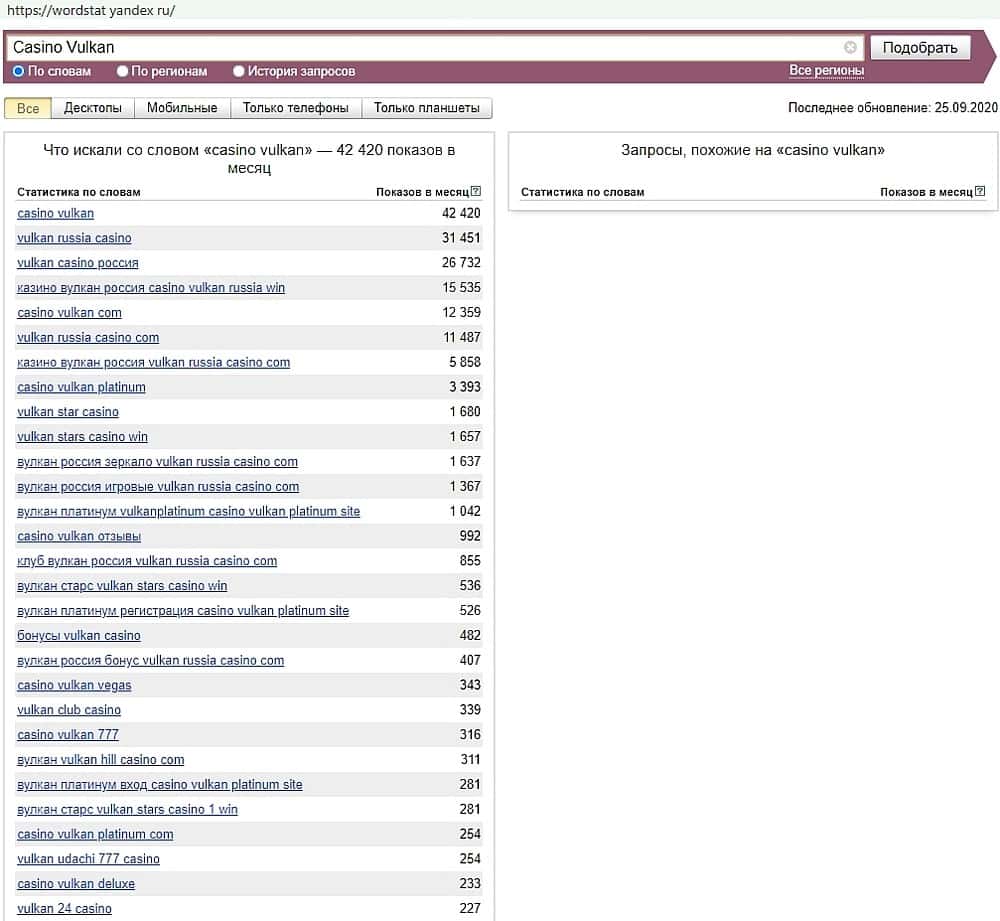Image resolution: width=1000 pixels, height=921 pixels.
Task: Switch to the 'Мобильные' tab
Action: [x=182, y=108]
